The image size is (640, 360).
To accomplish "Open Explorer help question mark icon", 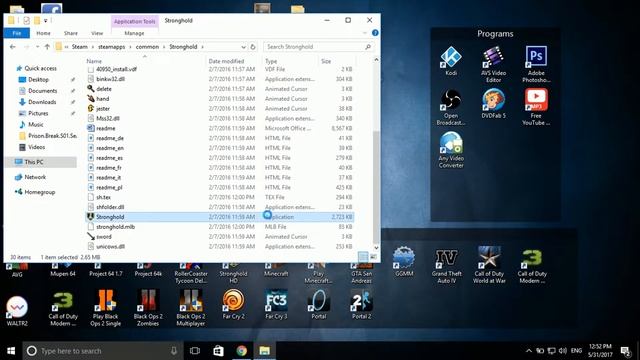I will click(x=375, y=33).
